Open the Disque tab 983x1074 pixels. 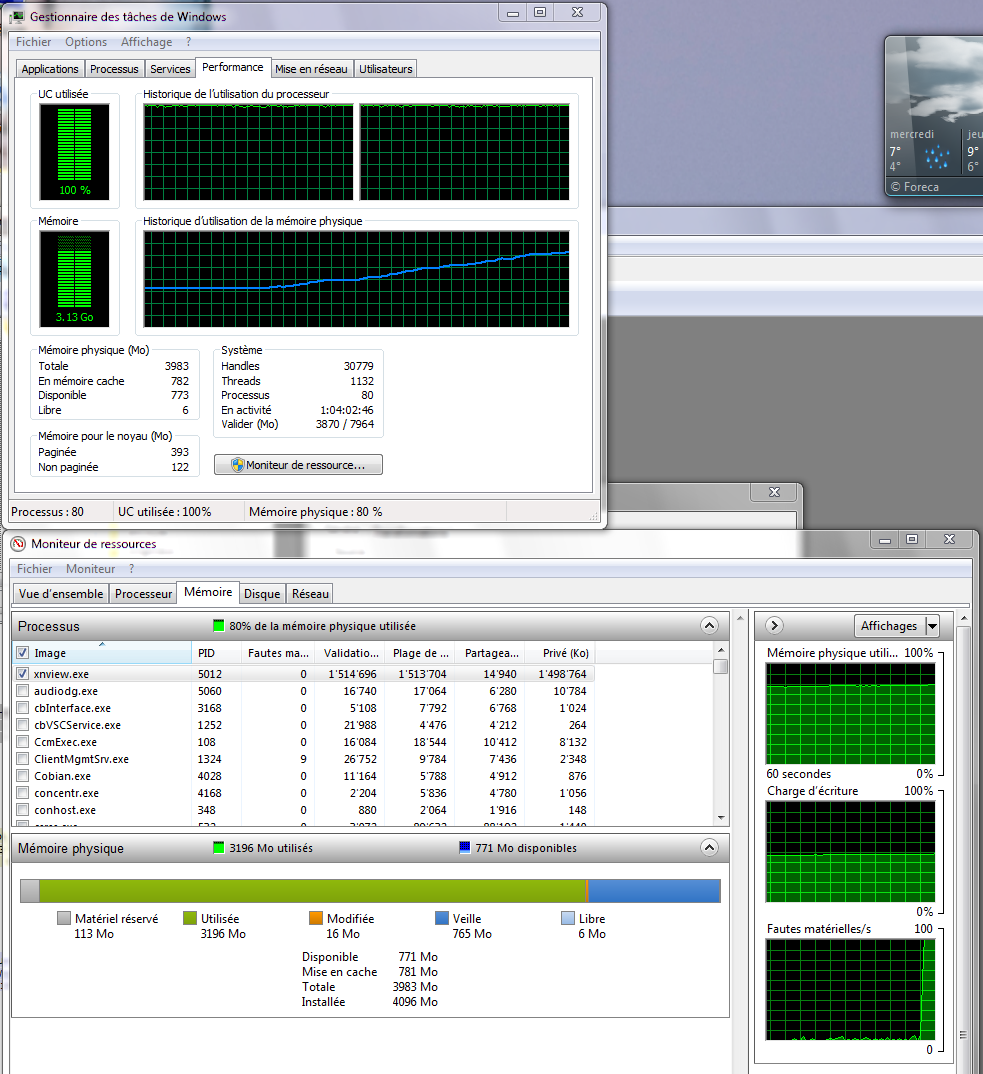[262, 594]
